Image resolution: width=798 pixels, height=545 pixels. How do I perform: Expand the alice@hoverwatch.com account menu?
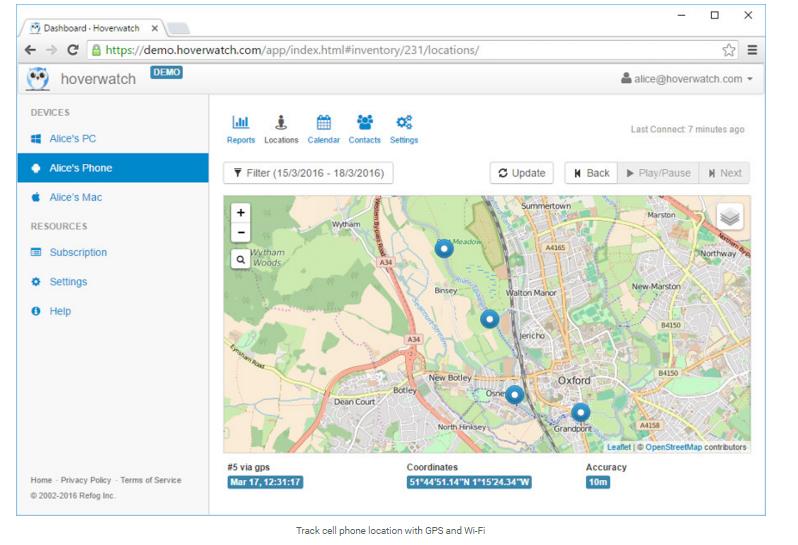[x=687, y=79]
